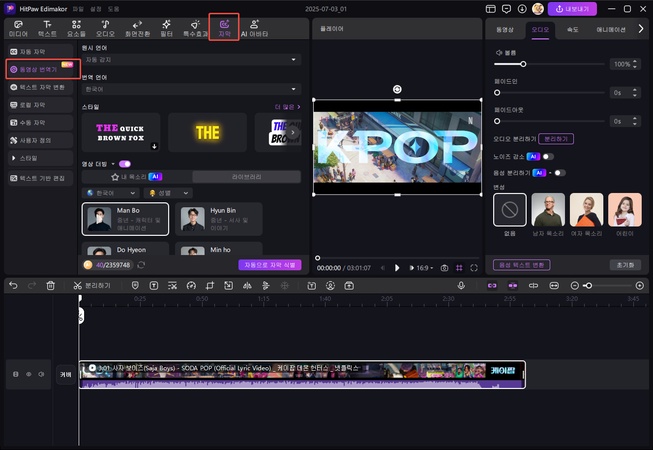
Task: Click the zoom in plus timeline icon
Action: [640, 286]
